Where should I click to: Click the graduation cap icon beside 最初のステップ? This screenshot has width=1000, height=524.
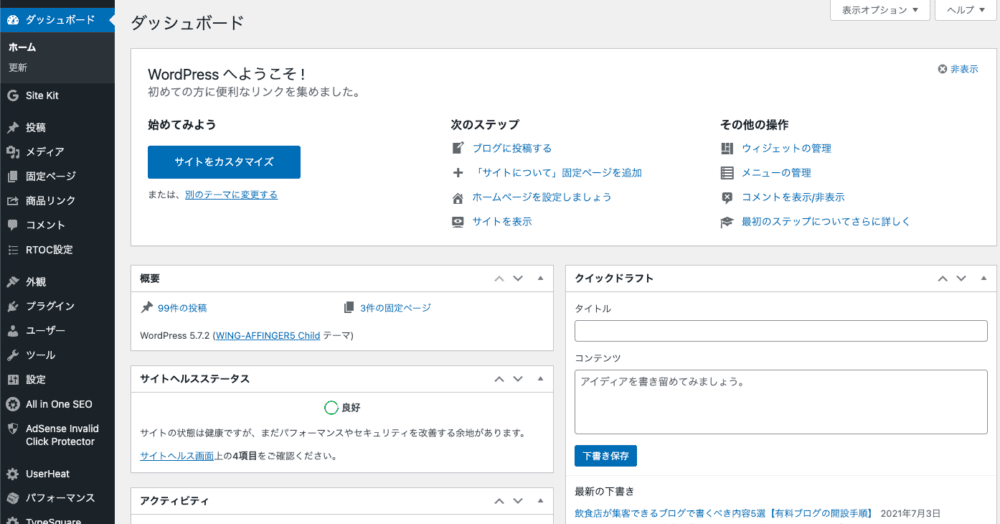coord(727,222)
